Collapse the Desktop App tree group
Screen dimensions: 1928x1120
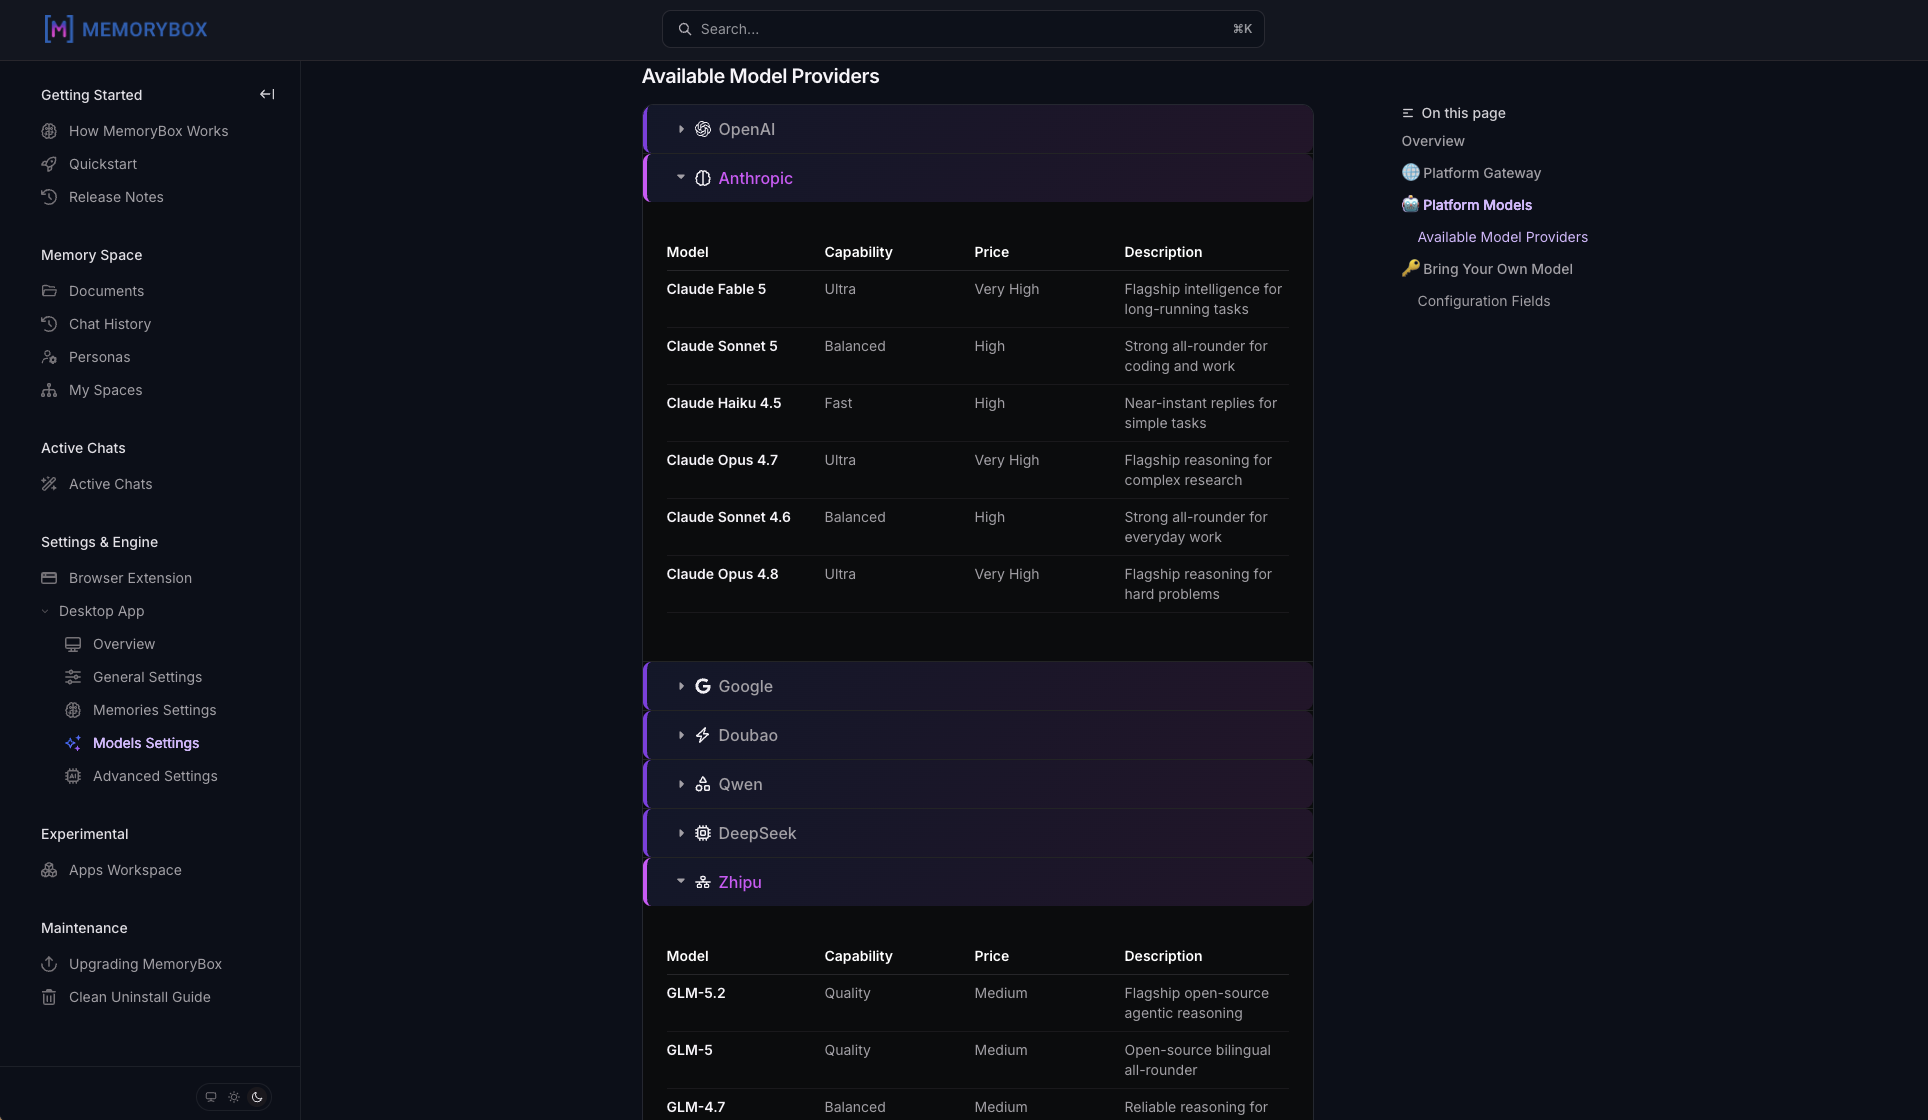click(x=45, y=611)
